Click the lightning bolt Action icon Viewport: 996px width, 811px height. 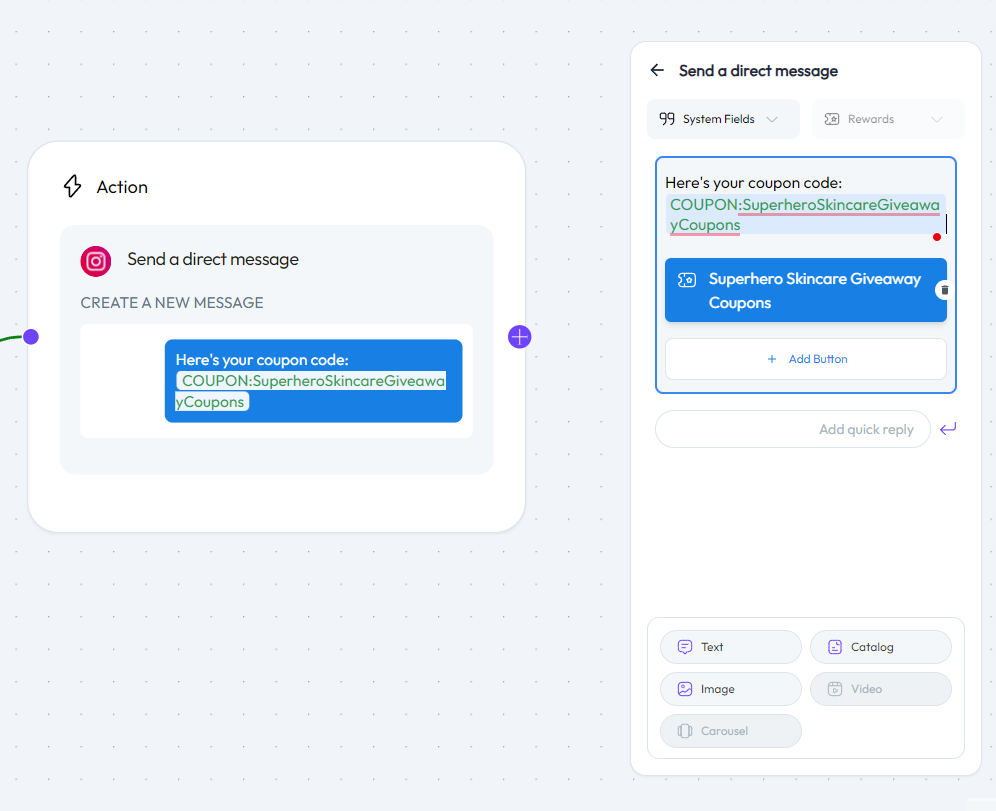click(72, 187)
